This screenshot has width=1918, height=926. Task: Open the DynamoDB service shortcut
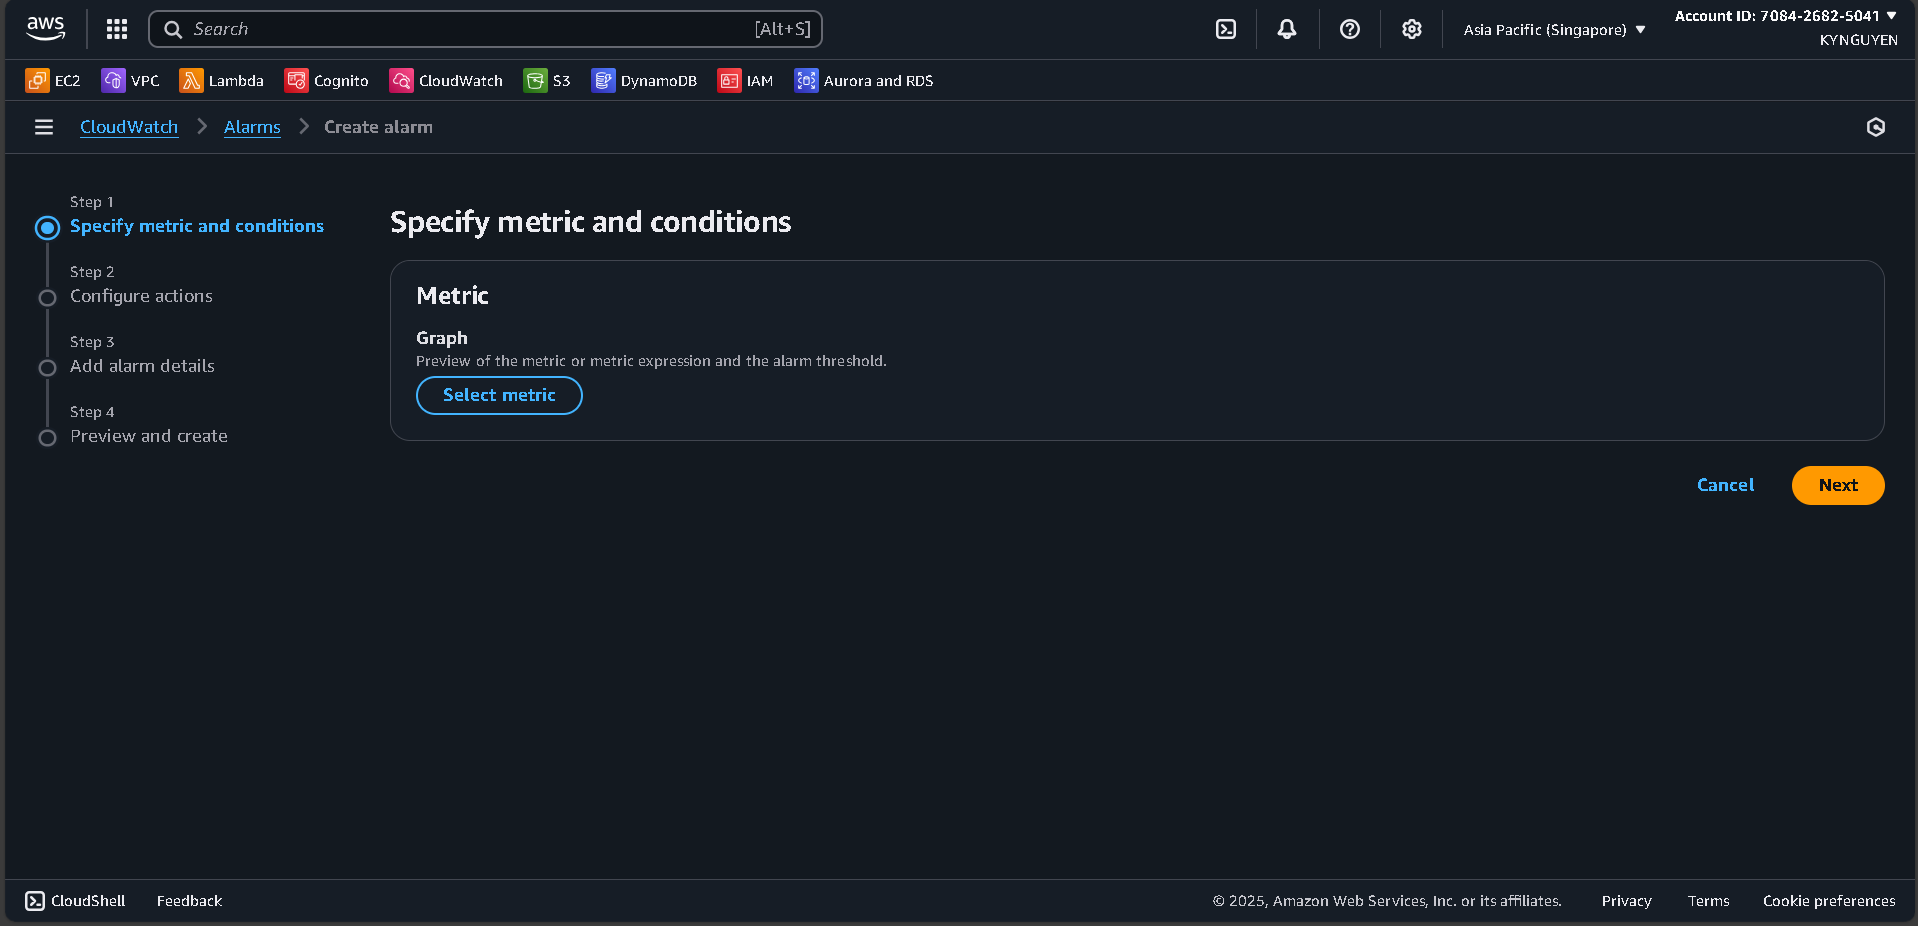coord(644,81)
